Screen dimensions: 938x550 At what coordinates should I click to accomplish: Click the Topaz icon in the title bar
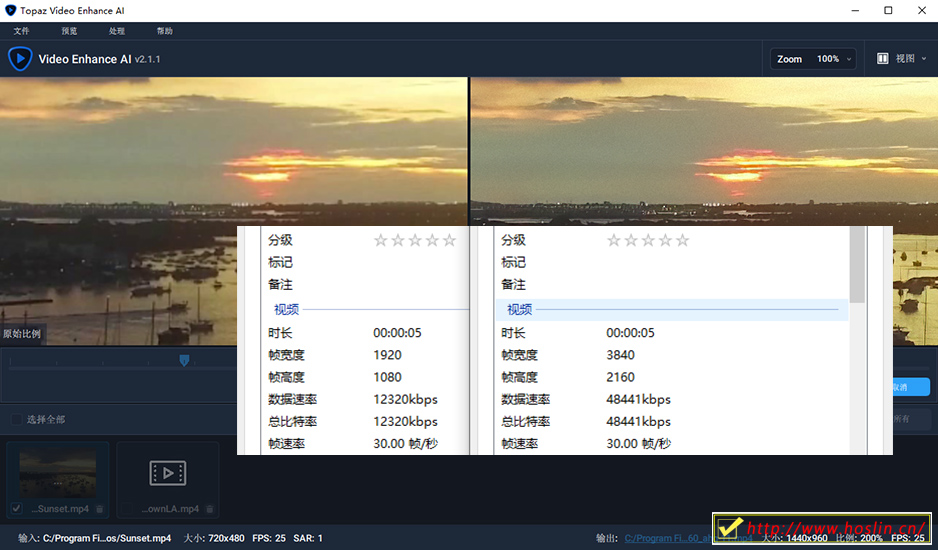10,10
